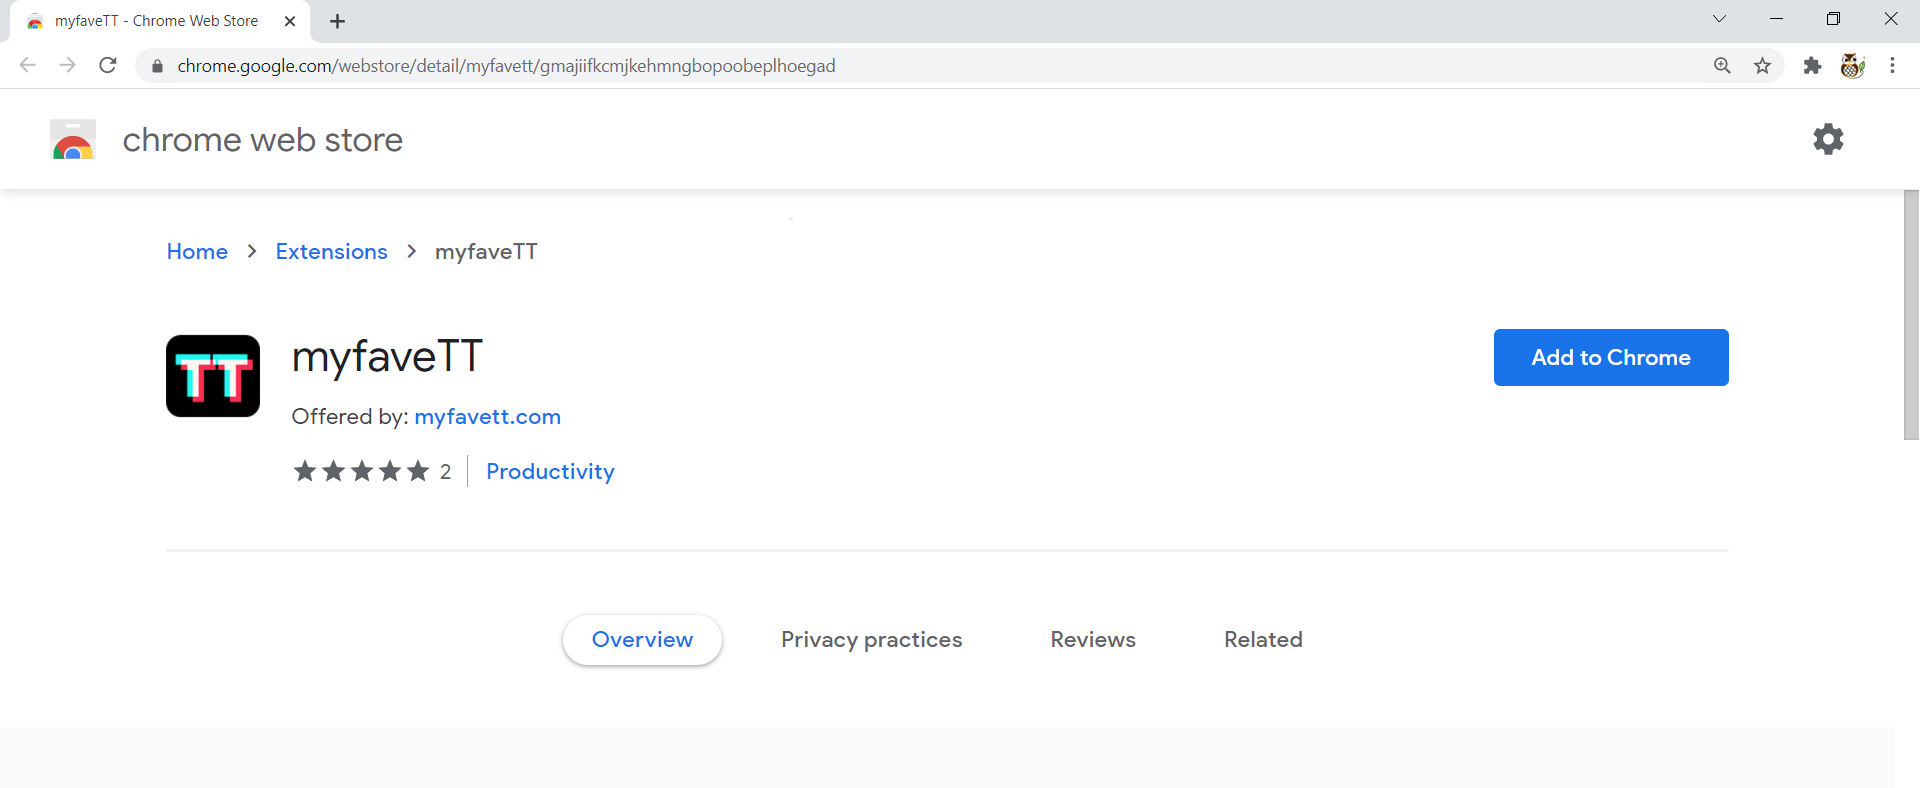The image size is (1920, 788).
Task: Open the myfavett.com publisher link
Action: 488,417
